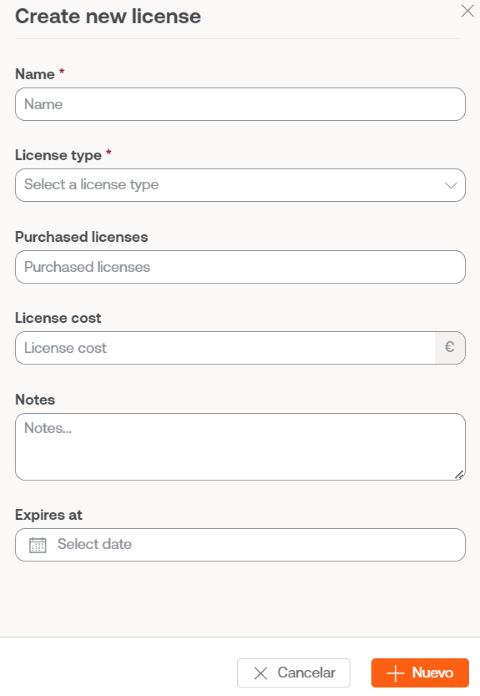Expand the license type chevron arrow

click(x=451, y=185)
